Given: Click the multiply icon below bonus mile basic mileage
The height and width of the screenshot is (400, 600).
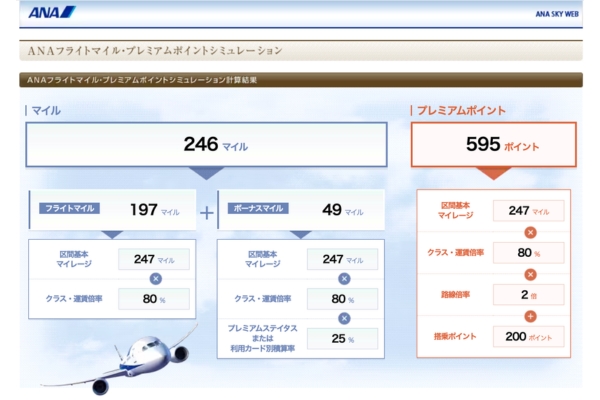Looking at the screenshot, I should tap(344, 279).
